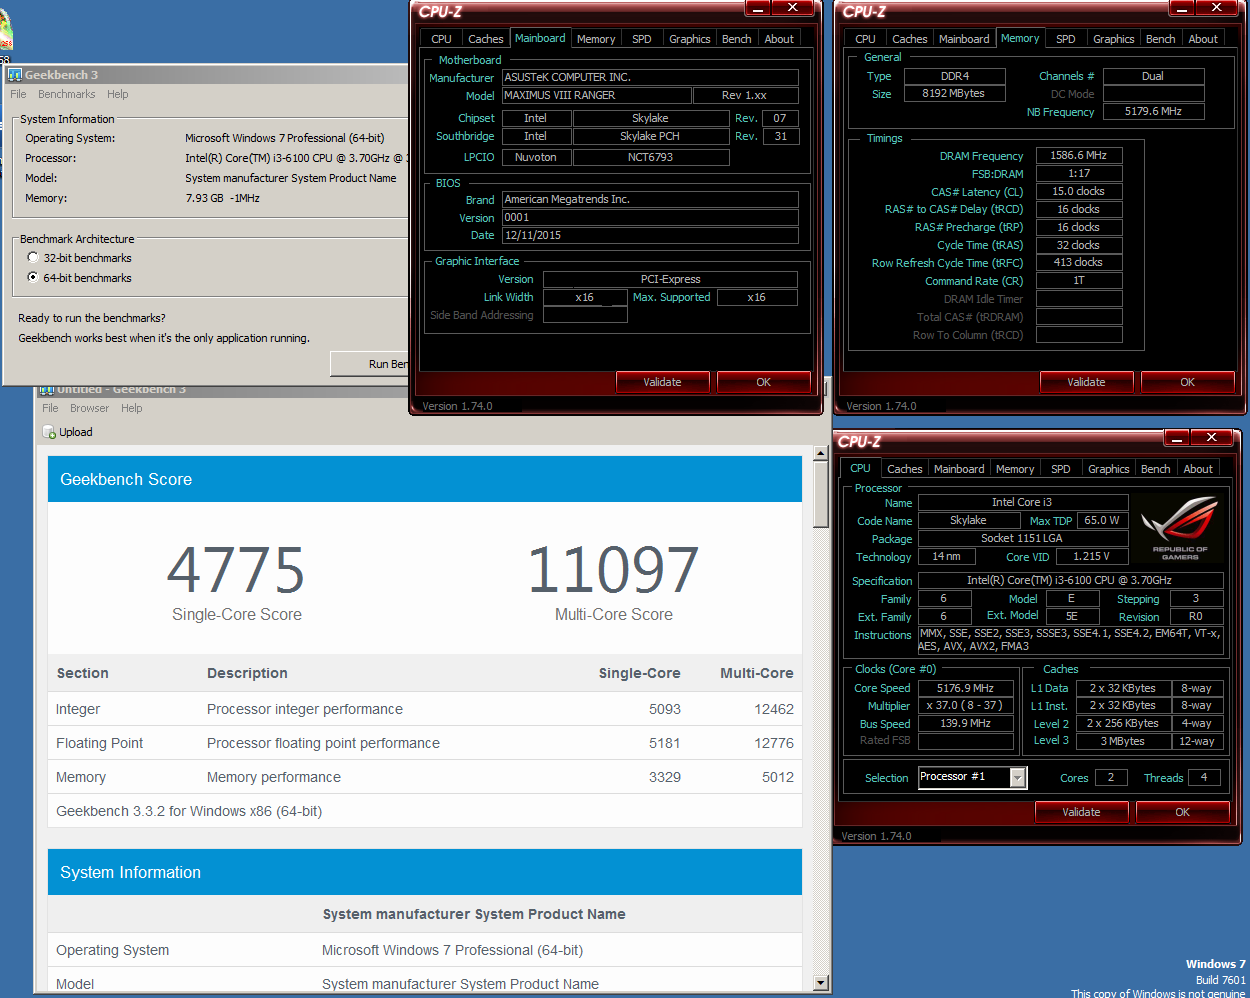The width and height of the screenshot is (1250, 998).
Task: Switch to Caches tab in Mainboard CPU-Z window
Action: point(486,39)
